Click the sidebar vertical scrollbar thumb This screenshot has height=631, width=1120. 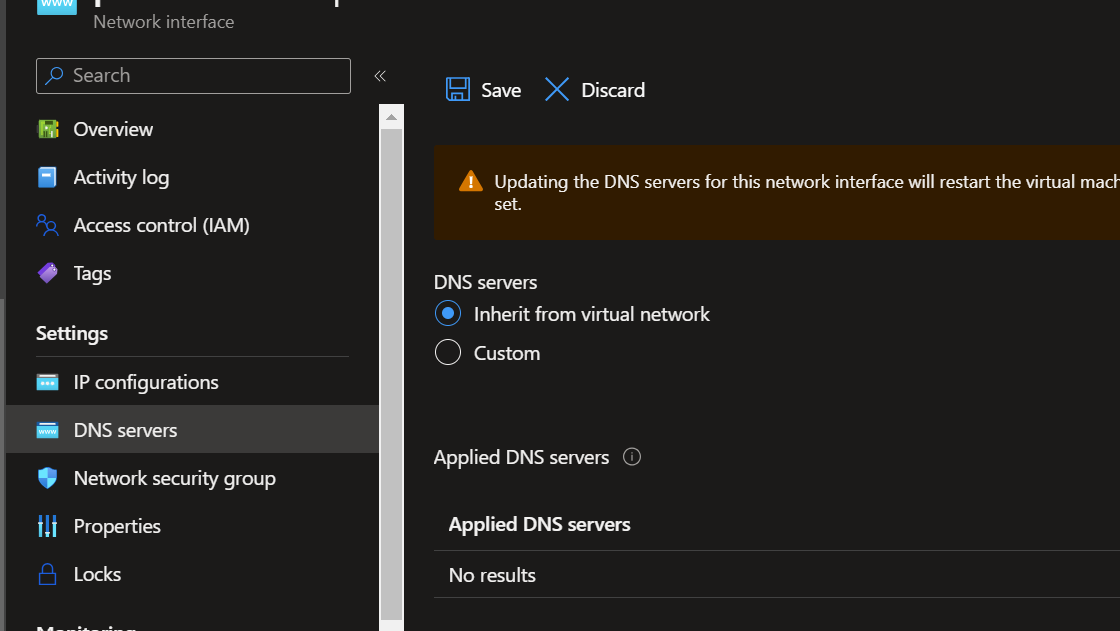(391, 374)
